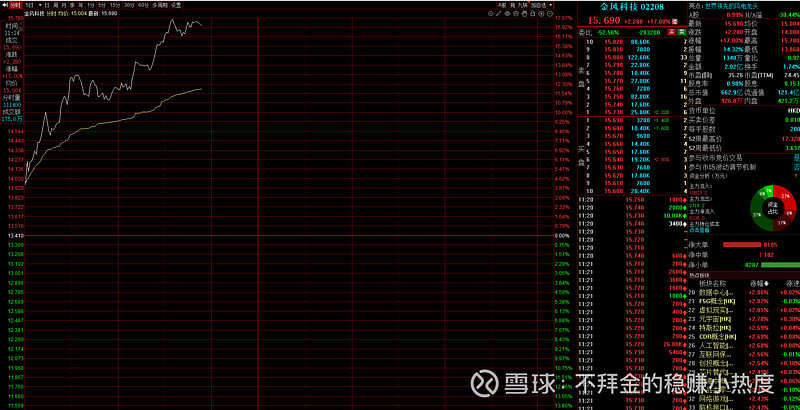Select the 5日 five-day chart tab
The height and width of the screenshot is (410, 800).
[30, 5]
